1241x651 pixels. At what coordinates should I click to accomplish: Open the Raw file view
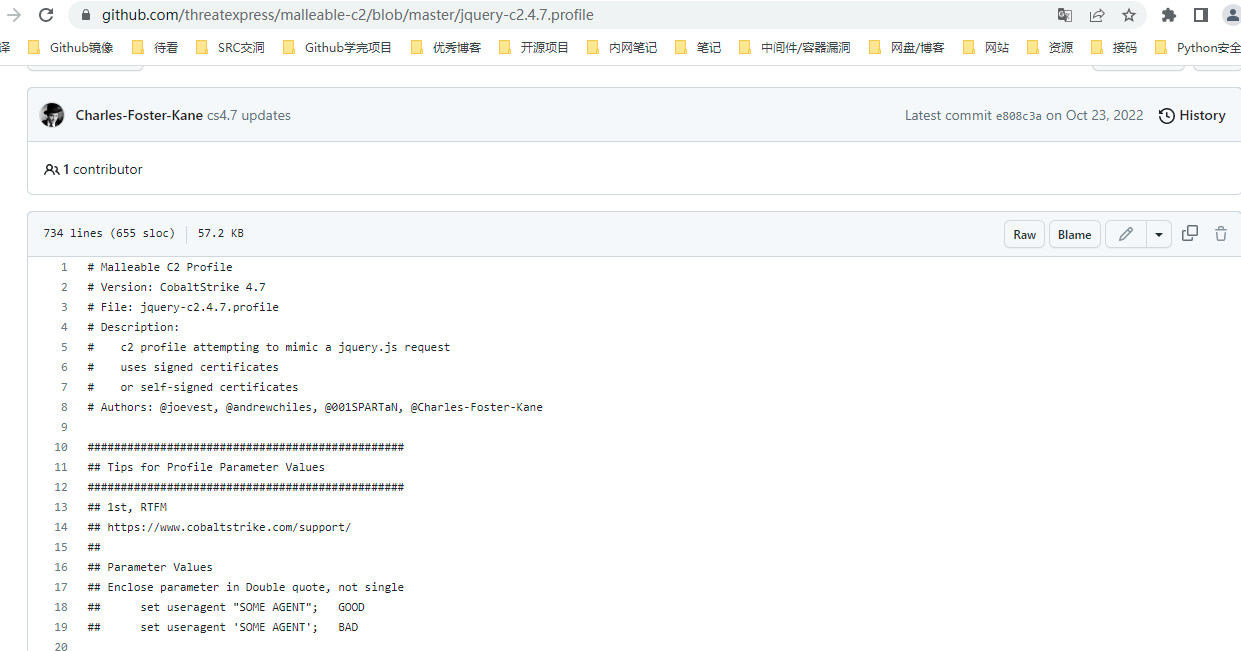pos(1024,234)
